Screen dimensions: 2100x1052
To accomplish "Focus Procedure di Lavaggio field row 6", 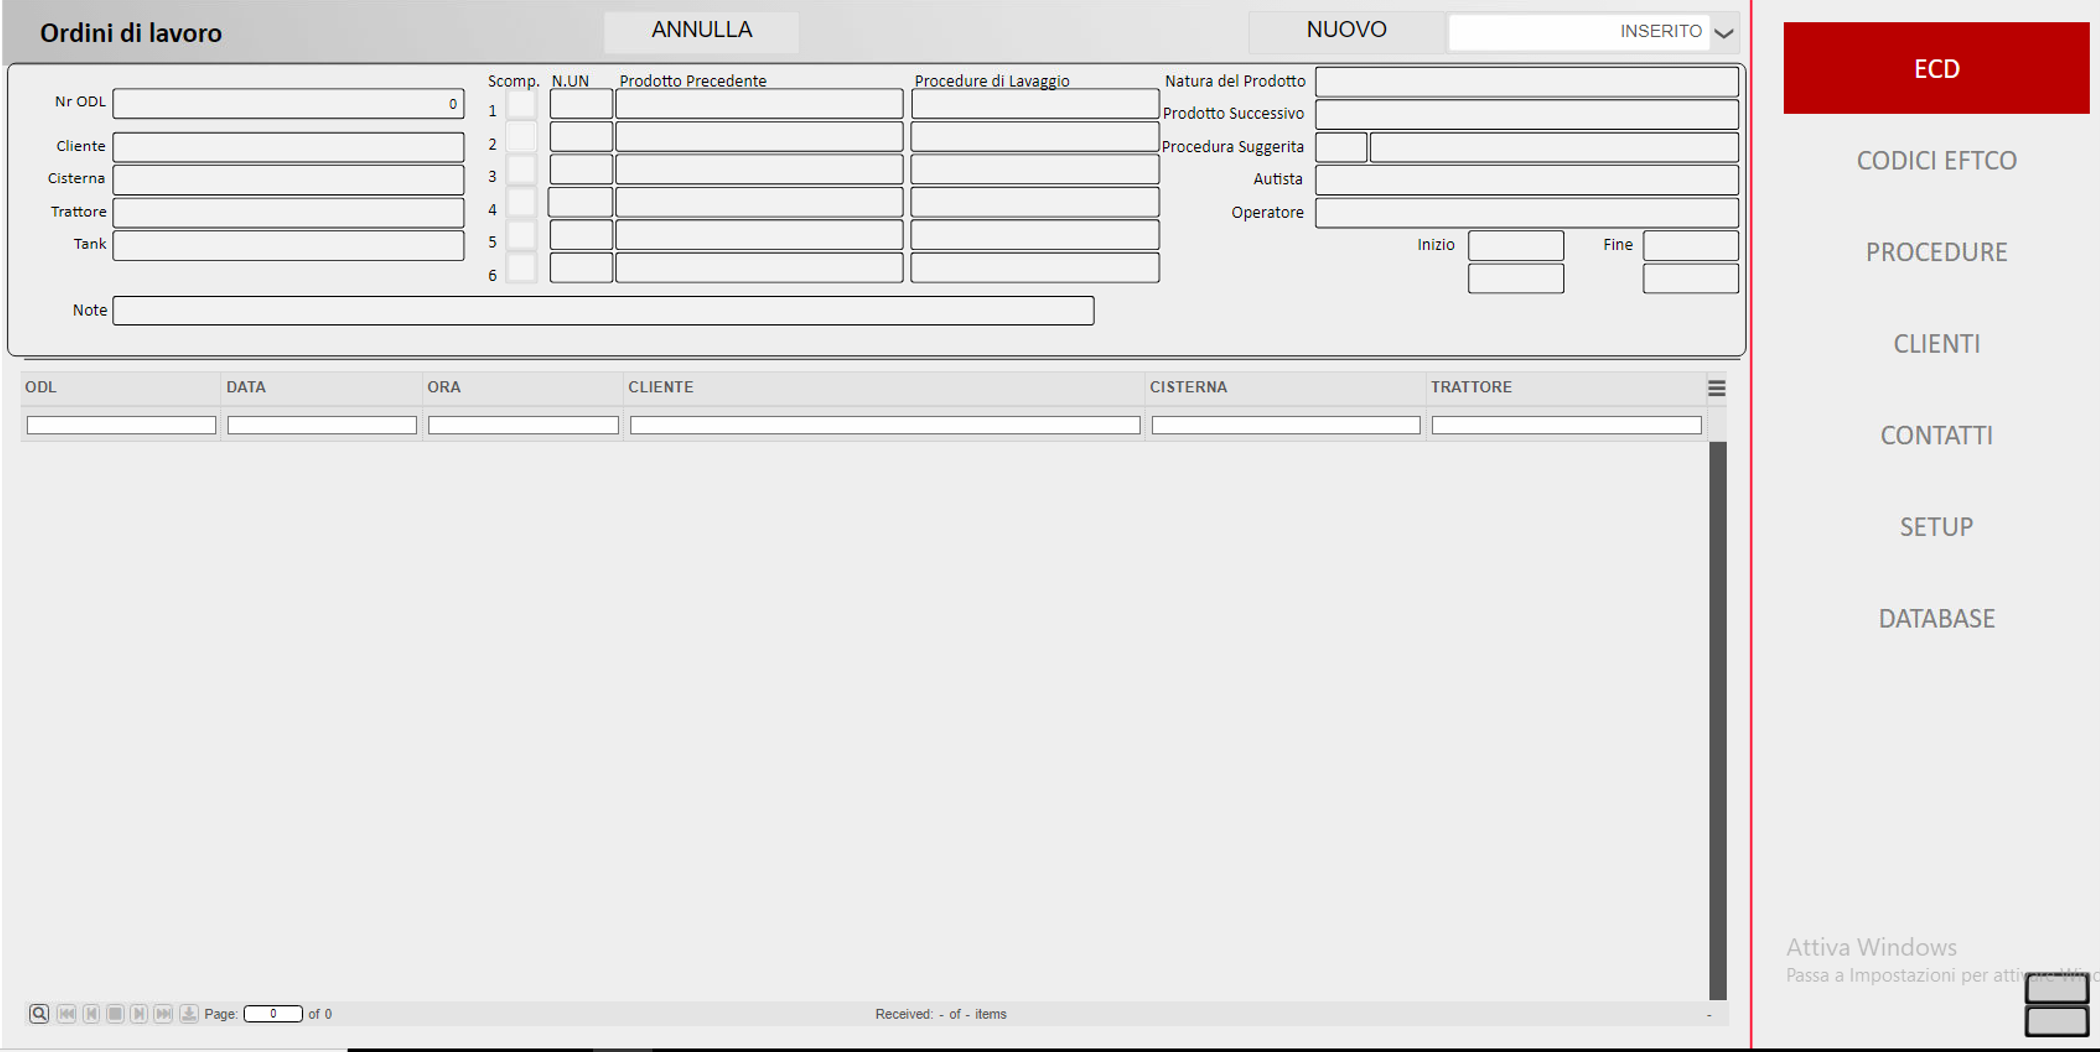I will point(1035,268).
